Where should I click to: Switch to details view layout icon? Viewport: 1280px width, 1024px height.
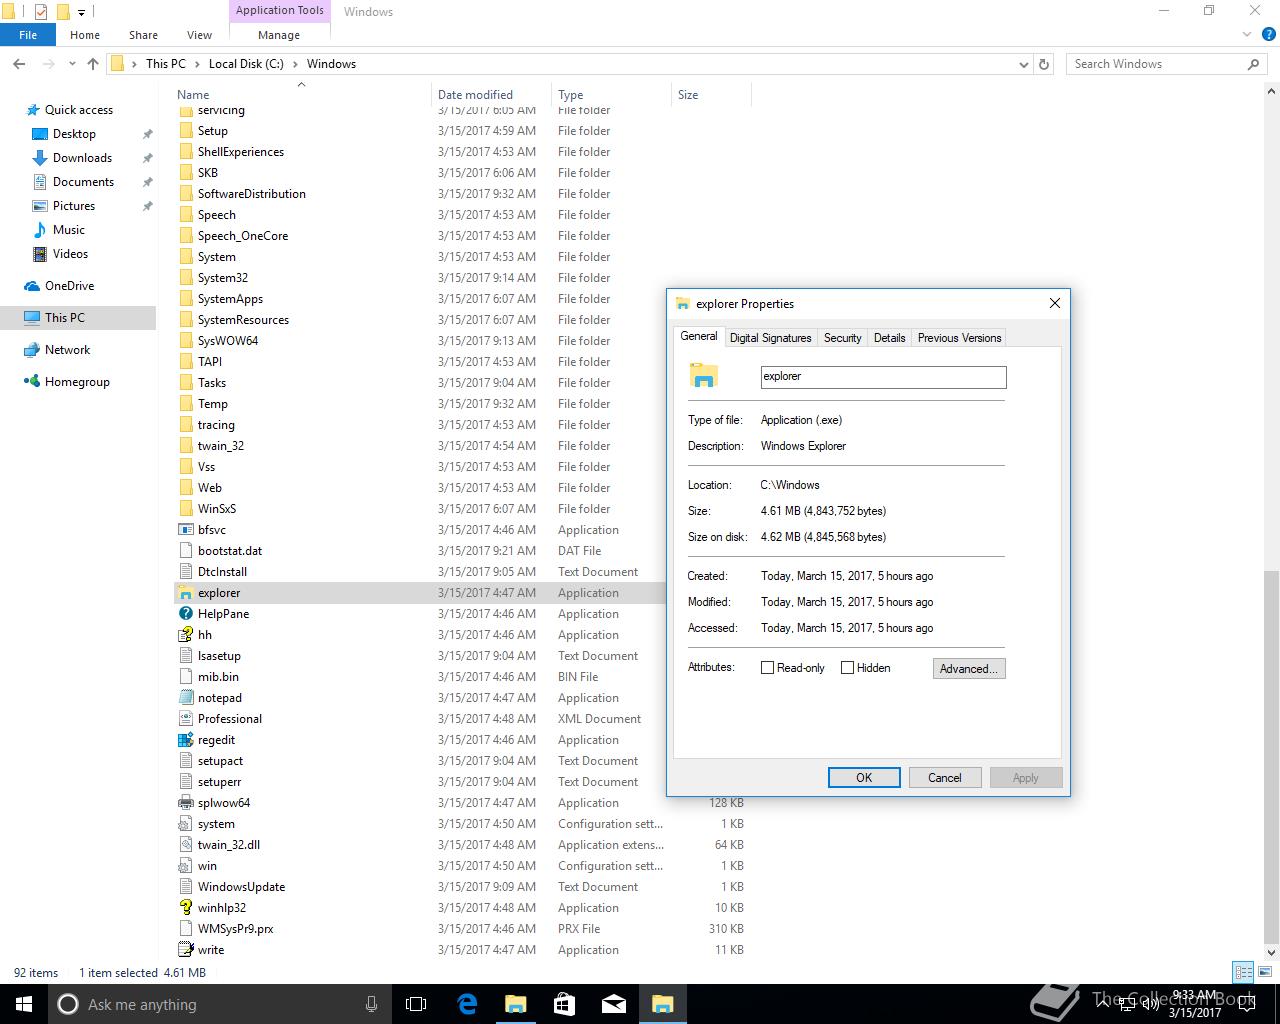pos(1243,972)
